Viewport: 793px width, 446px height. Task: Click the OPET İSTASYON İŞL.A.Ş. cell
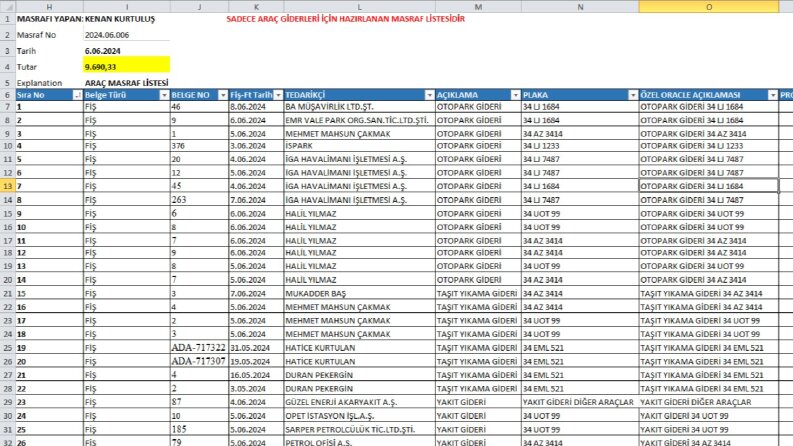click(360, 416)
